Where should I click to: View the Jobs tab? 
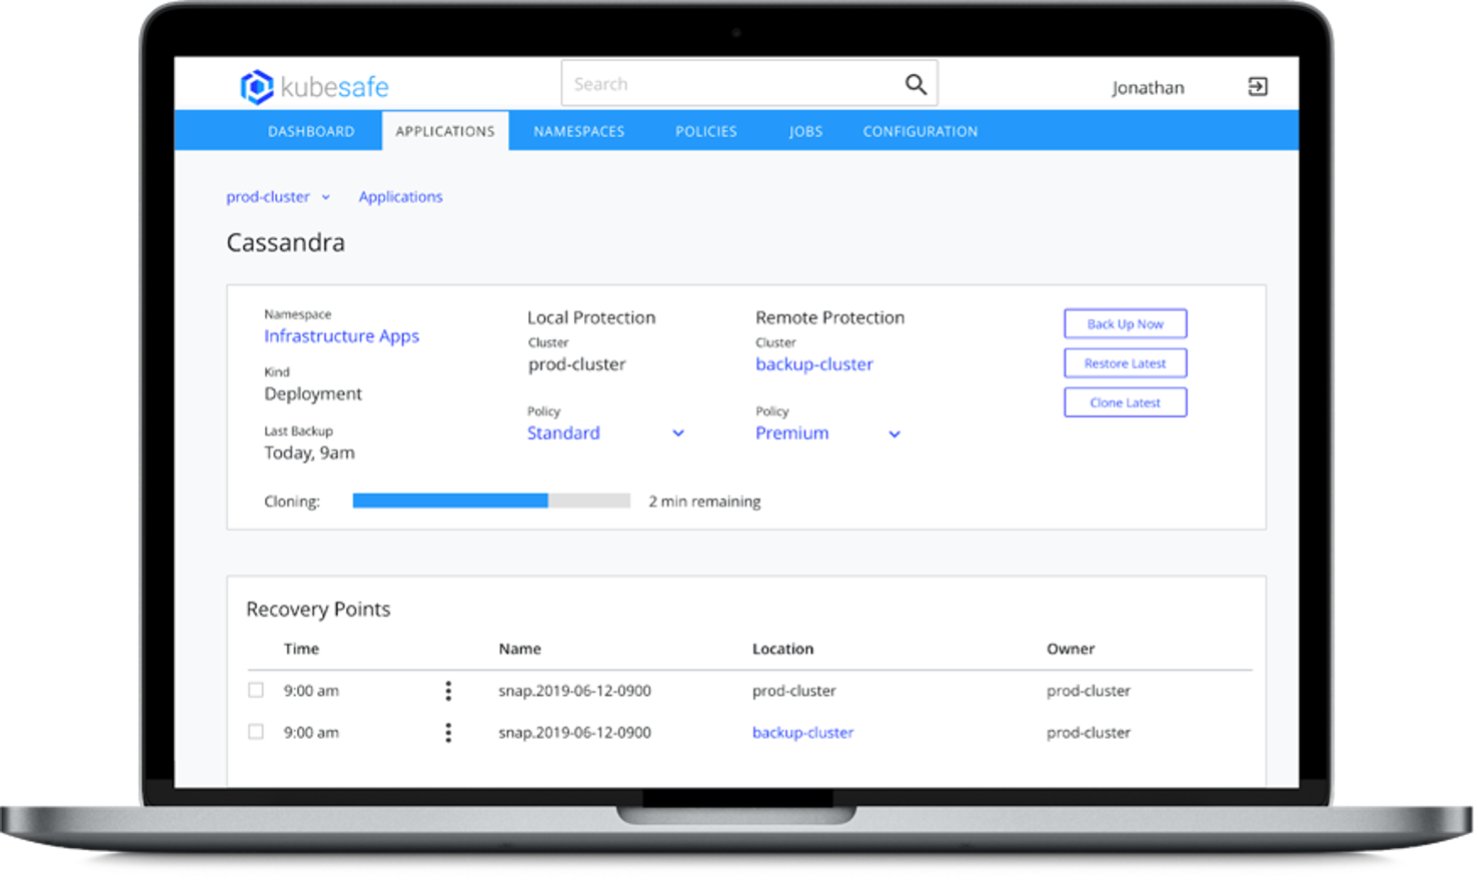805,131
